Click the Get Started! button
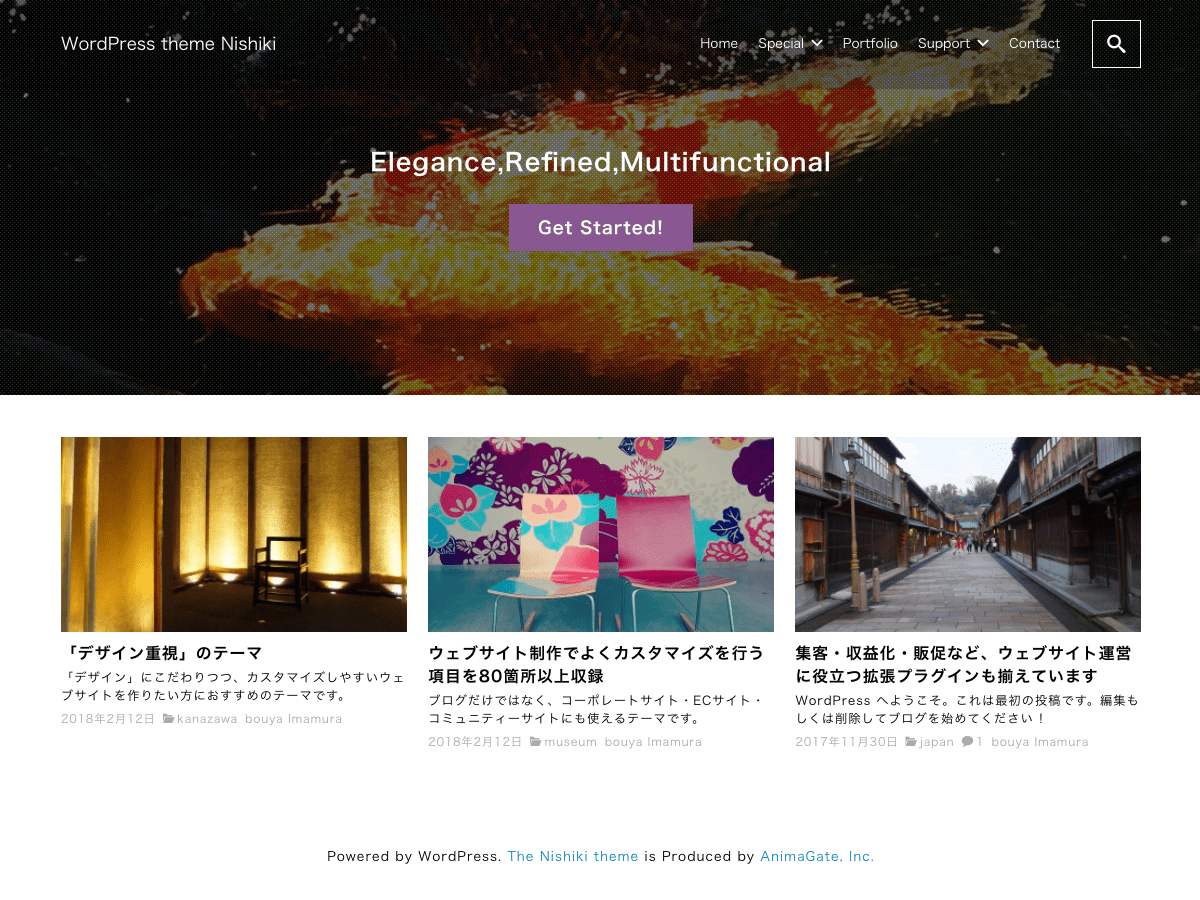 (600, 227)
